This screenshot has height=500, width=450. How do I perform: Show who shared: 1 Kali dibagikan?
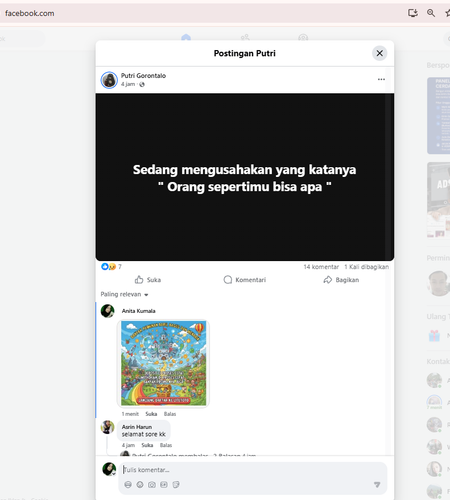tap(366, 267)
